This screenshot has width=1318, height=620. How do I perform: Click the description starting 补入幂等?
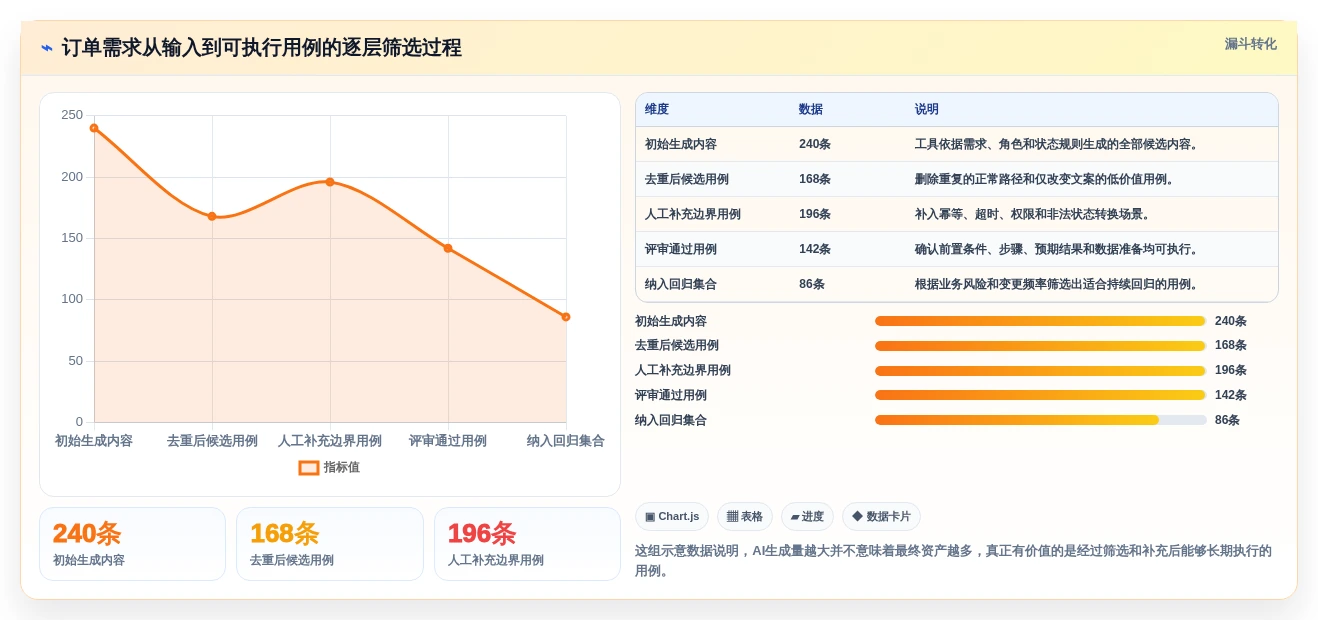tap(1033, 214)
